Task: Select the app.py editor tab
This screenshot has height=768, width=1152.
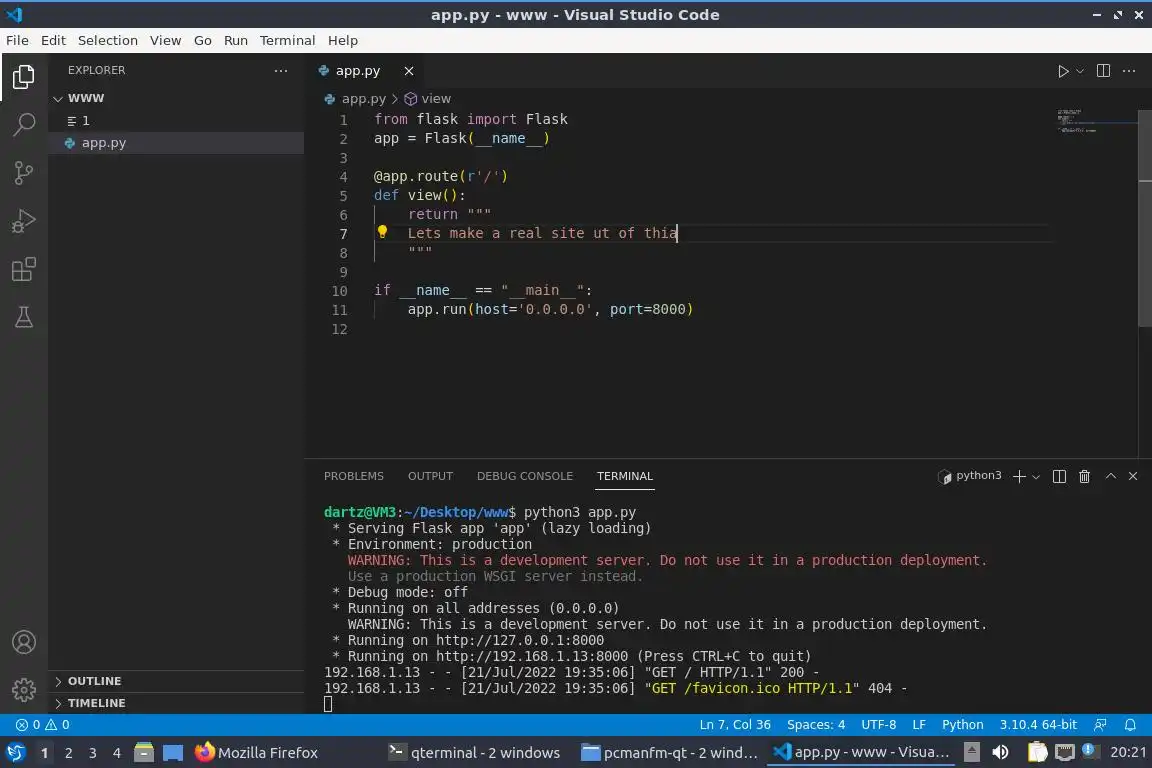Action: [x=358, y=71]
